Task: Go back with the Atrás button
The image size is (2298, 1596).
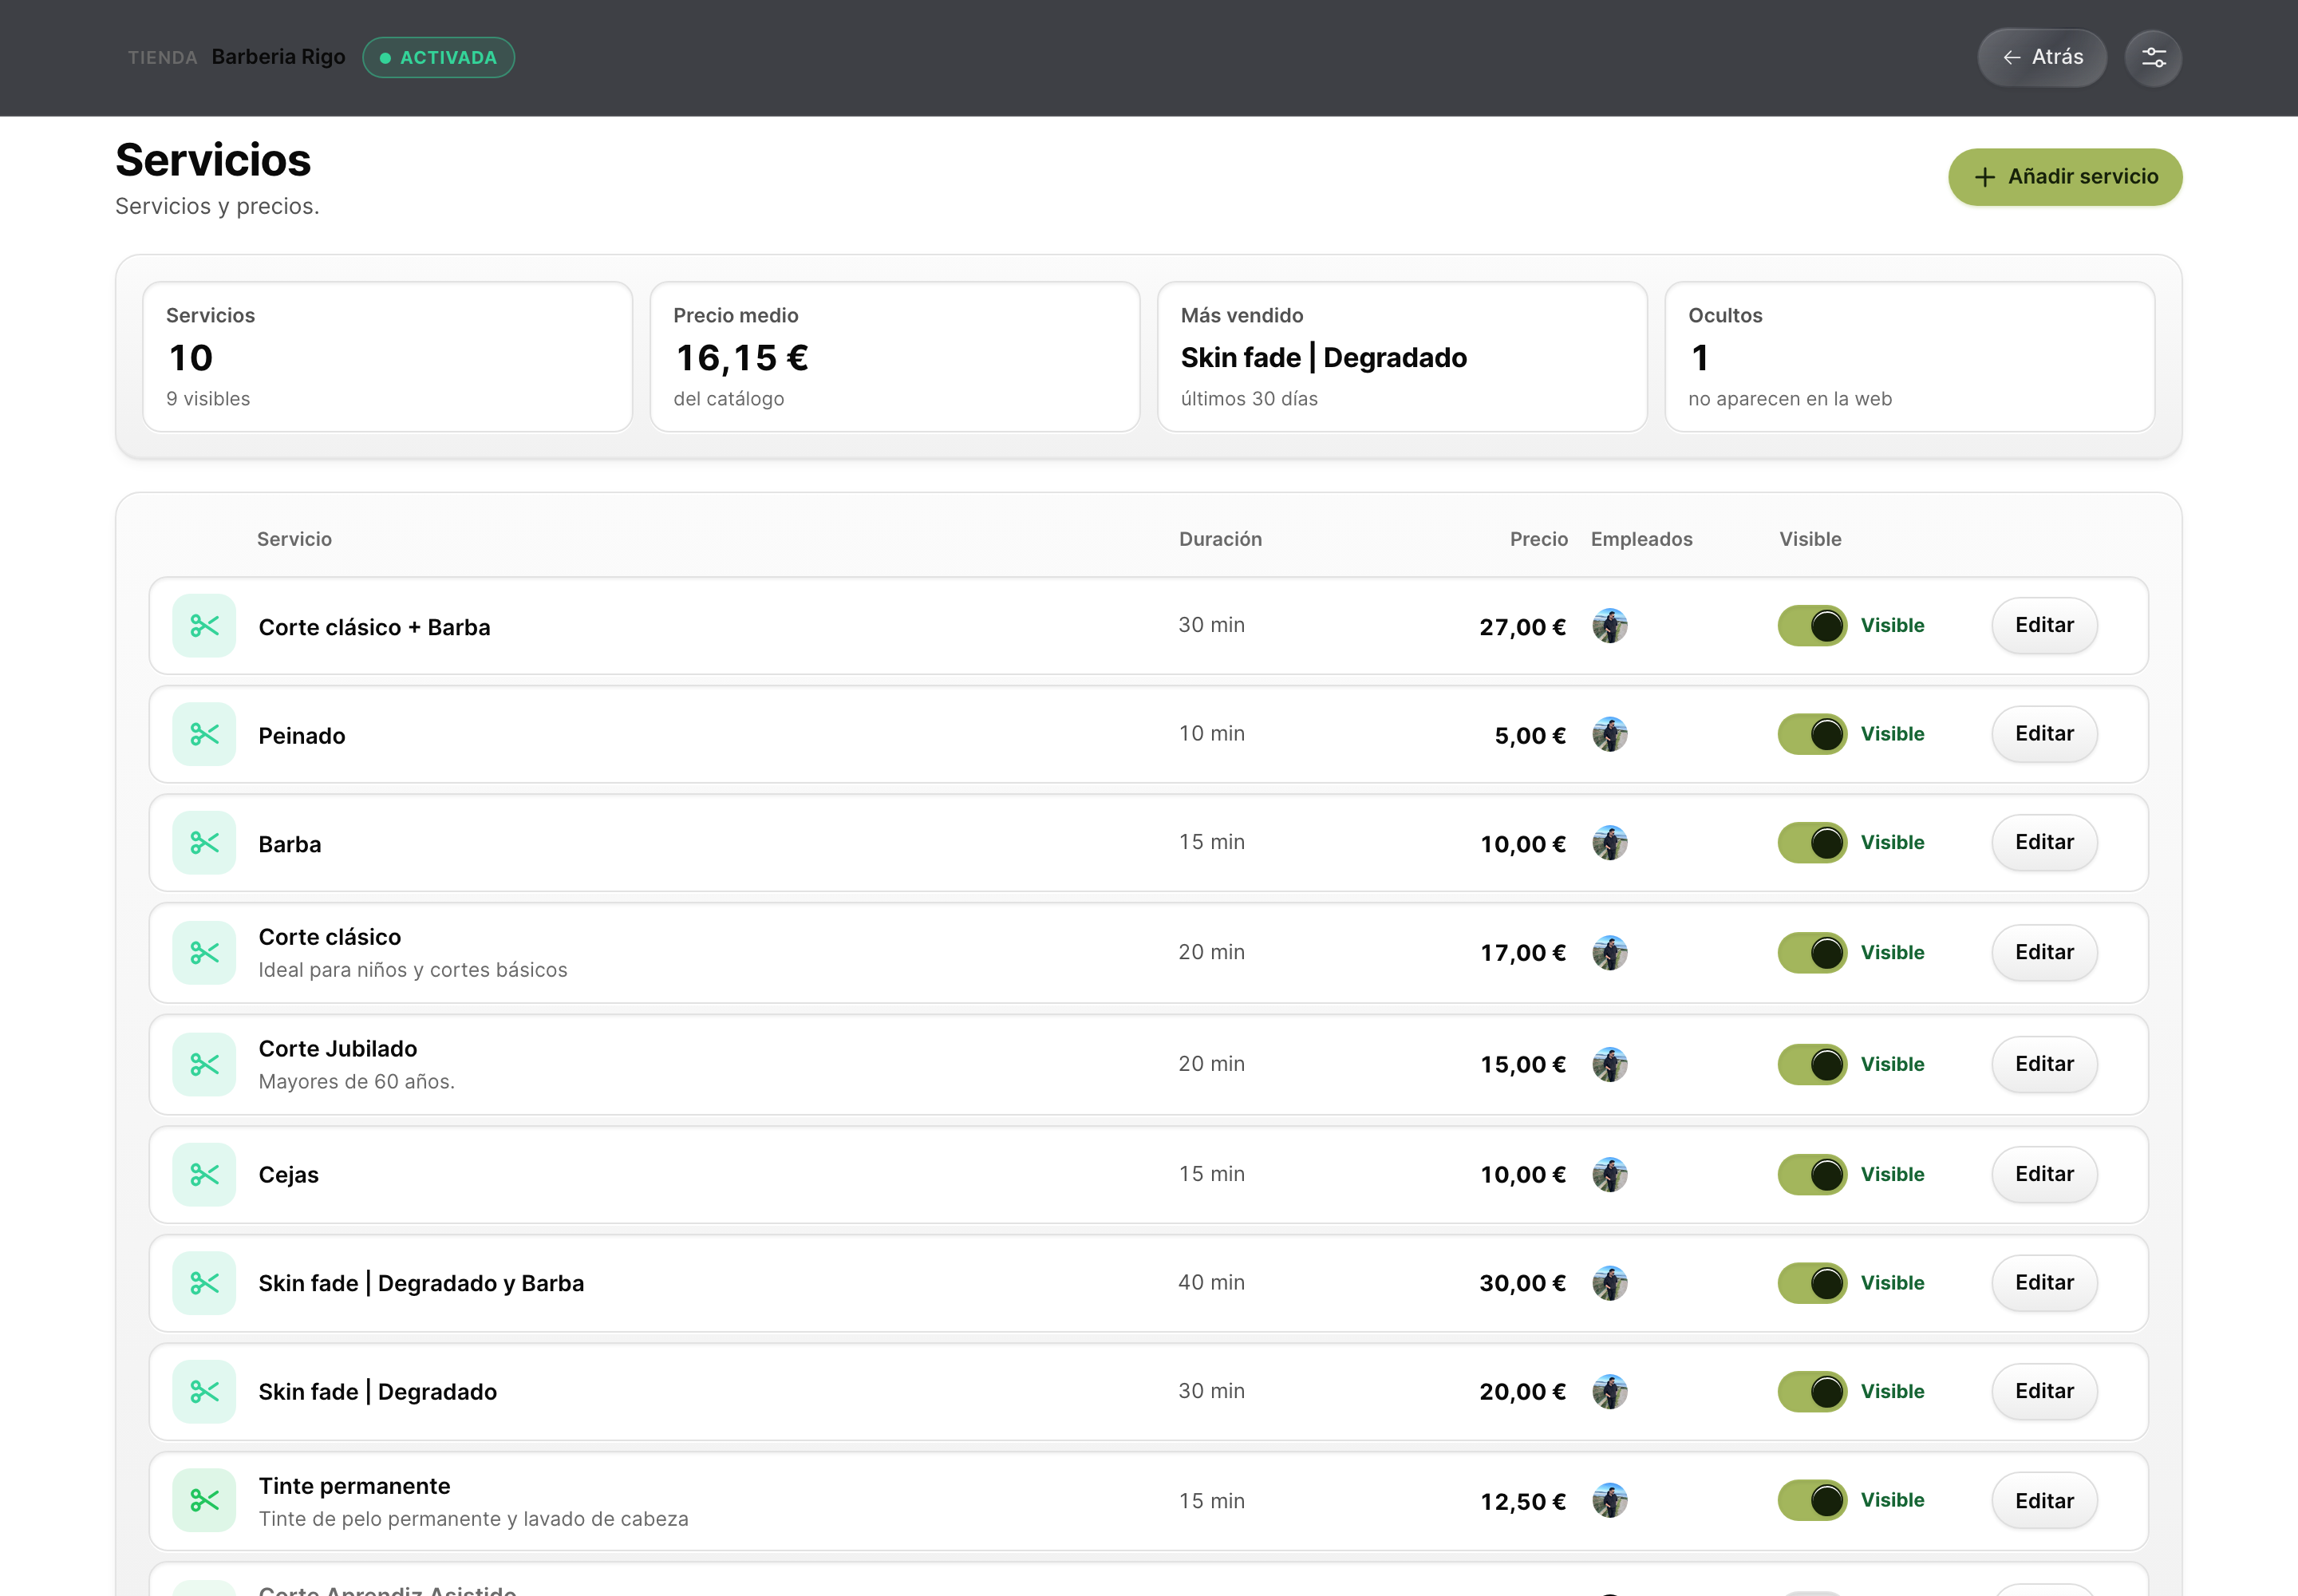Action: (x=2042, y=58)
